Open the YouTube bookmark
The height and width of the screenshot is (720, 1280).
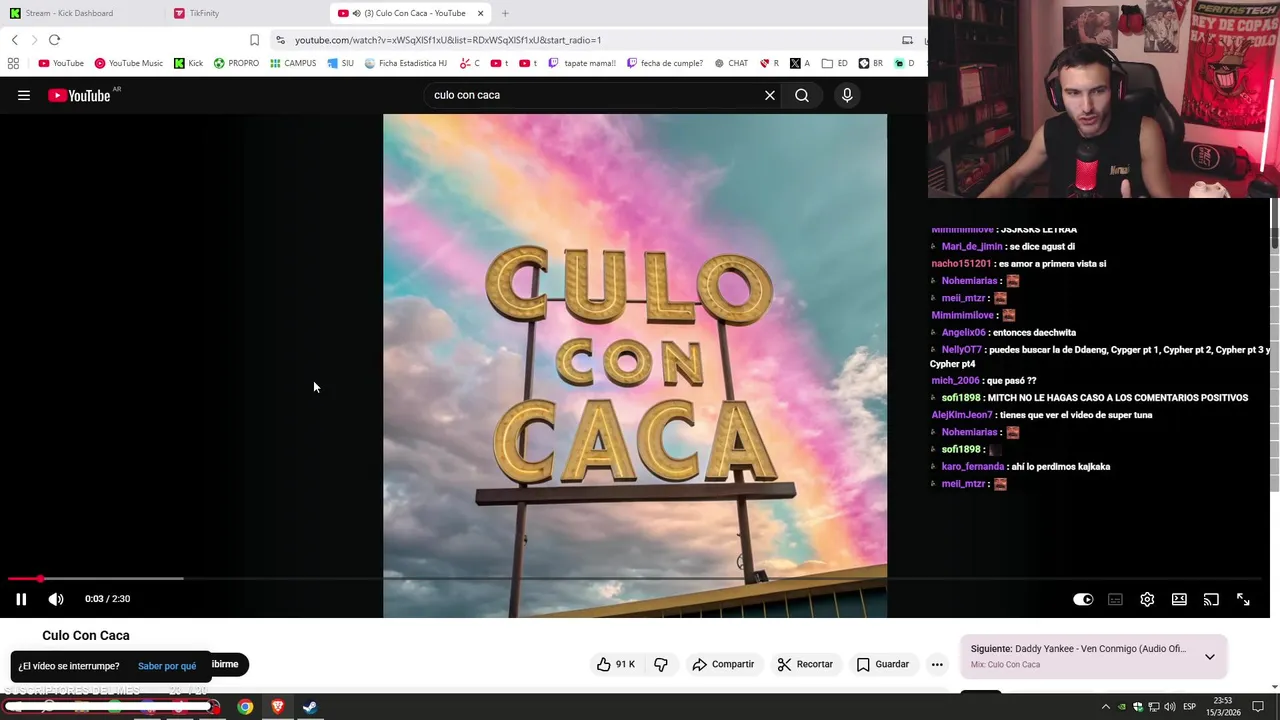coord(61,63)
